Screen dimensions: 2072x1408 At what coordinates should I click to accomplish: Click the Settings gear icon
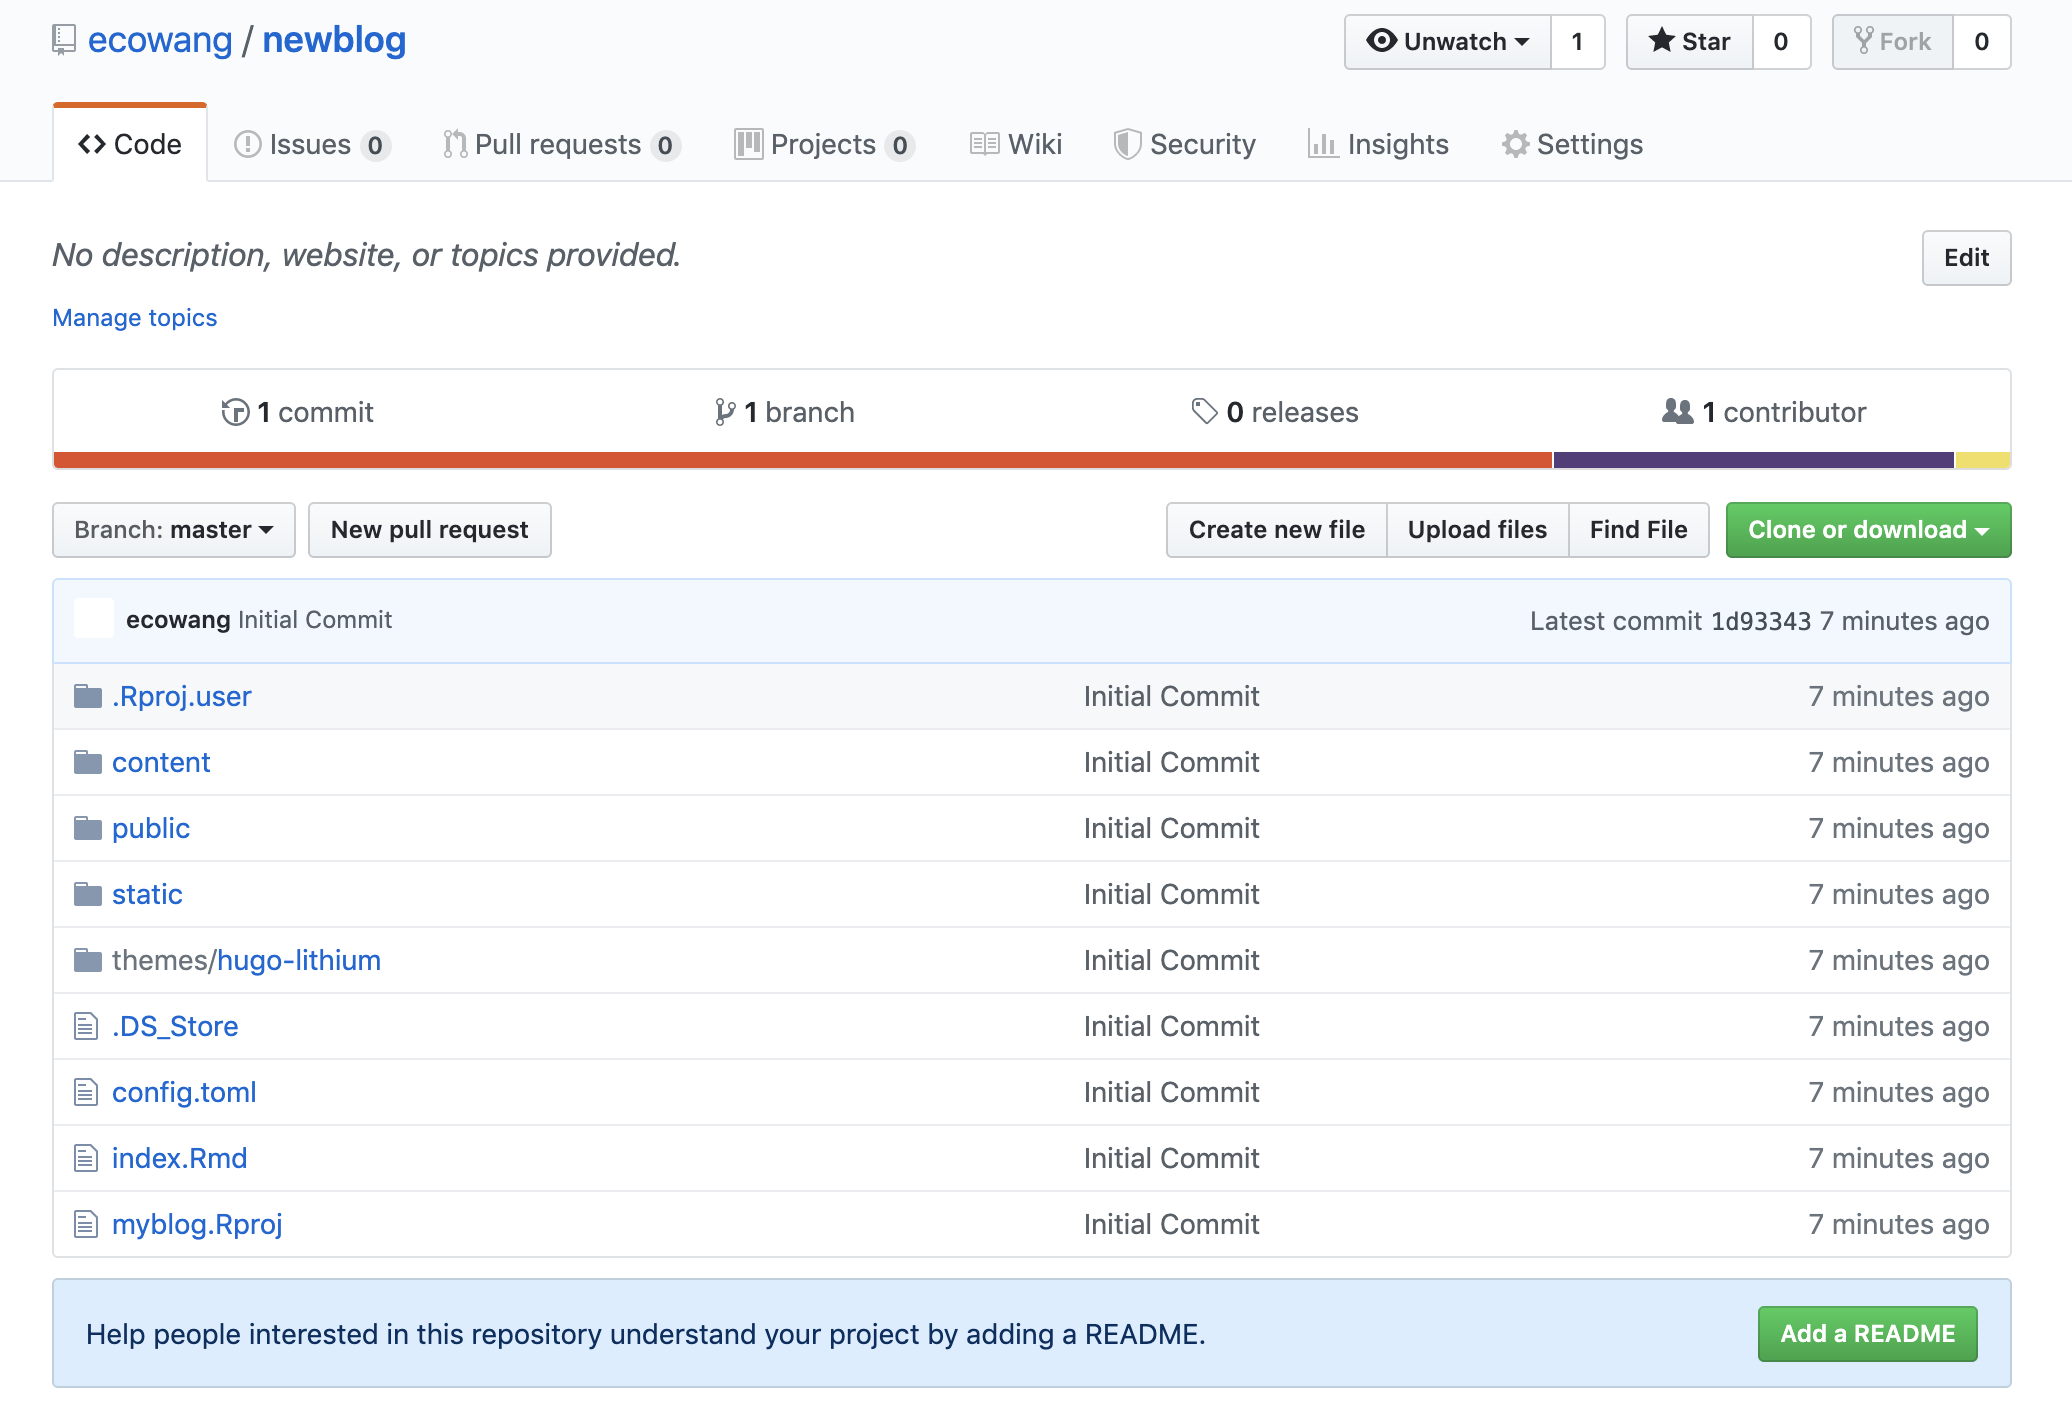1515,144
